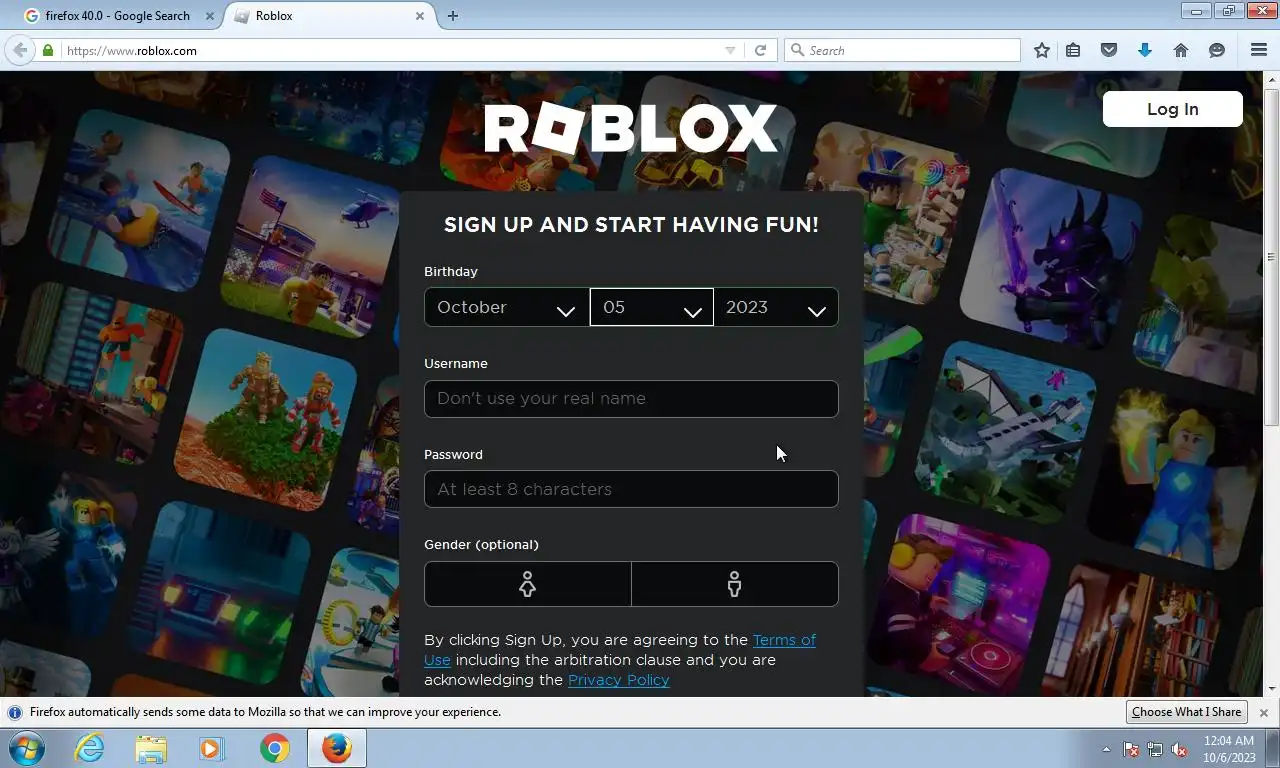Open the birthday month dropdown
This screenshot has width=1280, height=768.
(507, 307)
